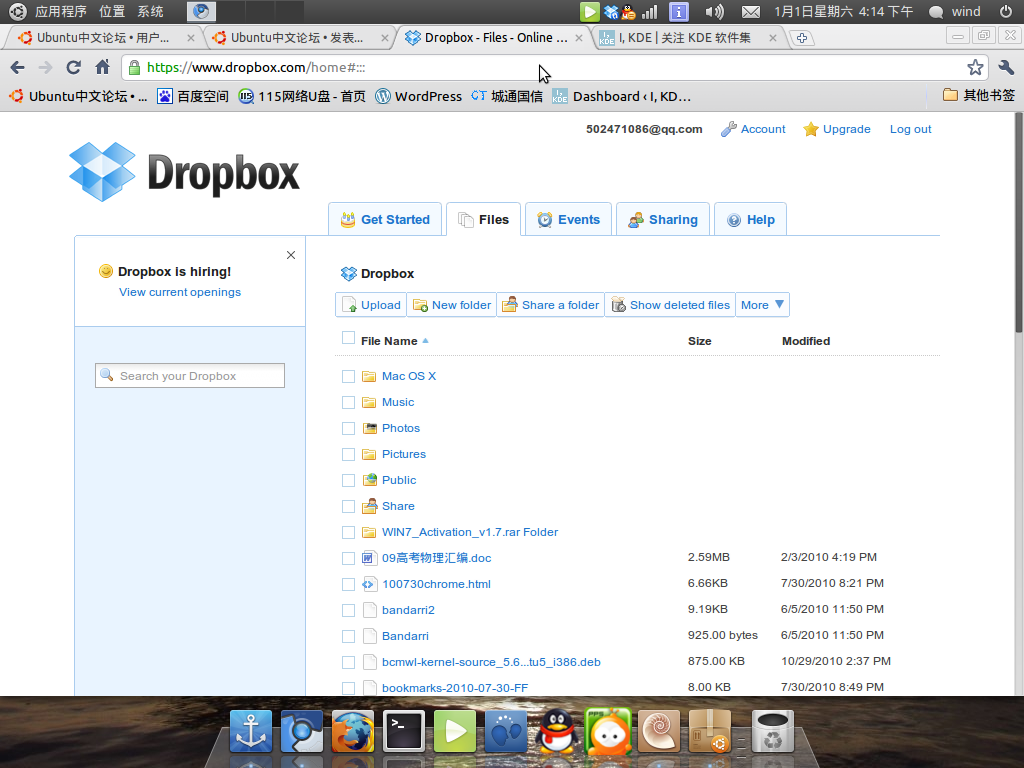Check the box for Share folder
The image size is (1024, 768).
[x=348, y=507]
